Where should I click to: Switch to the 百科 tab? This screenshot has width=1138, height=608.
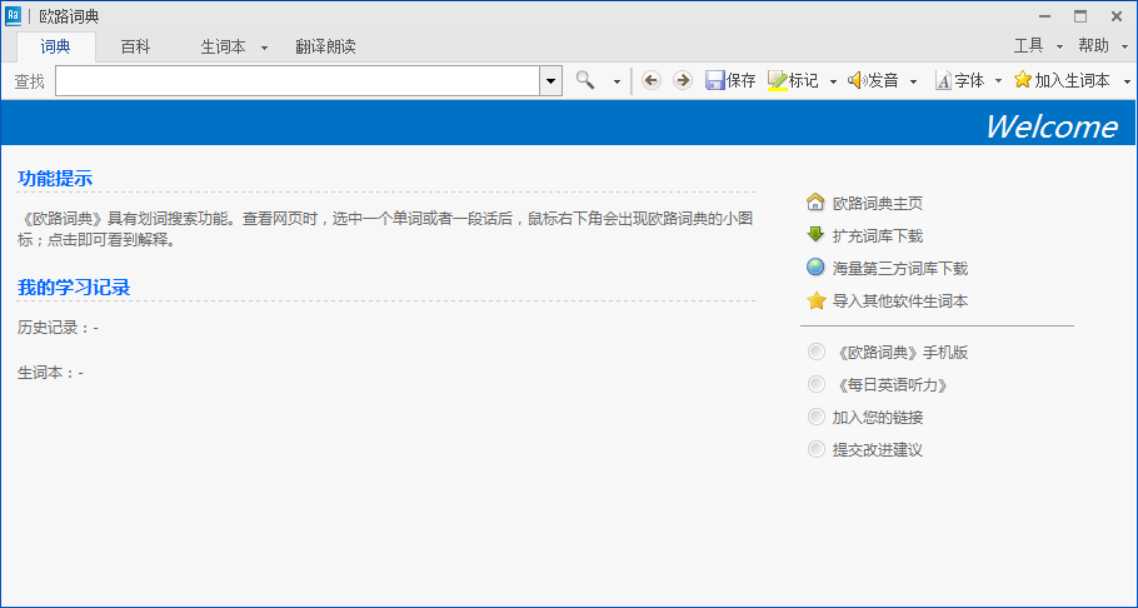(135, 46)
